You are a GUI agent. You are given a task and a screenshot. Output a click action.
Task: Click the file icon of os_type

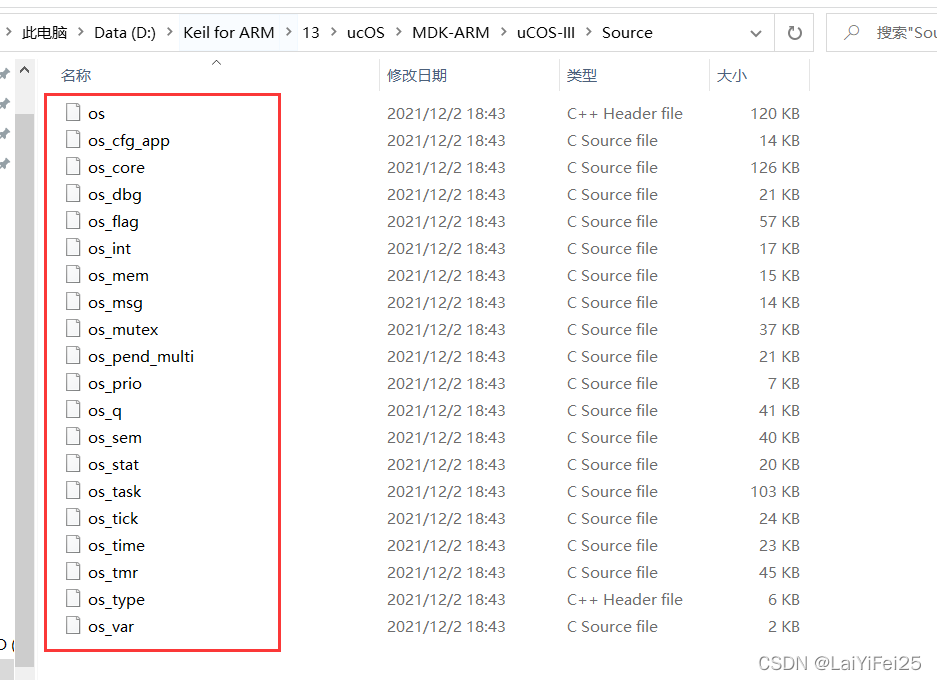click(73, 598)
